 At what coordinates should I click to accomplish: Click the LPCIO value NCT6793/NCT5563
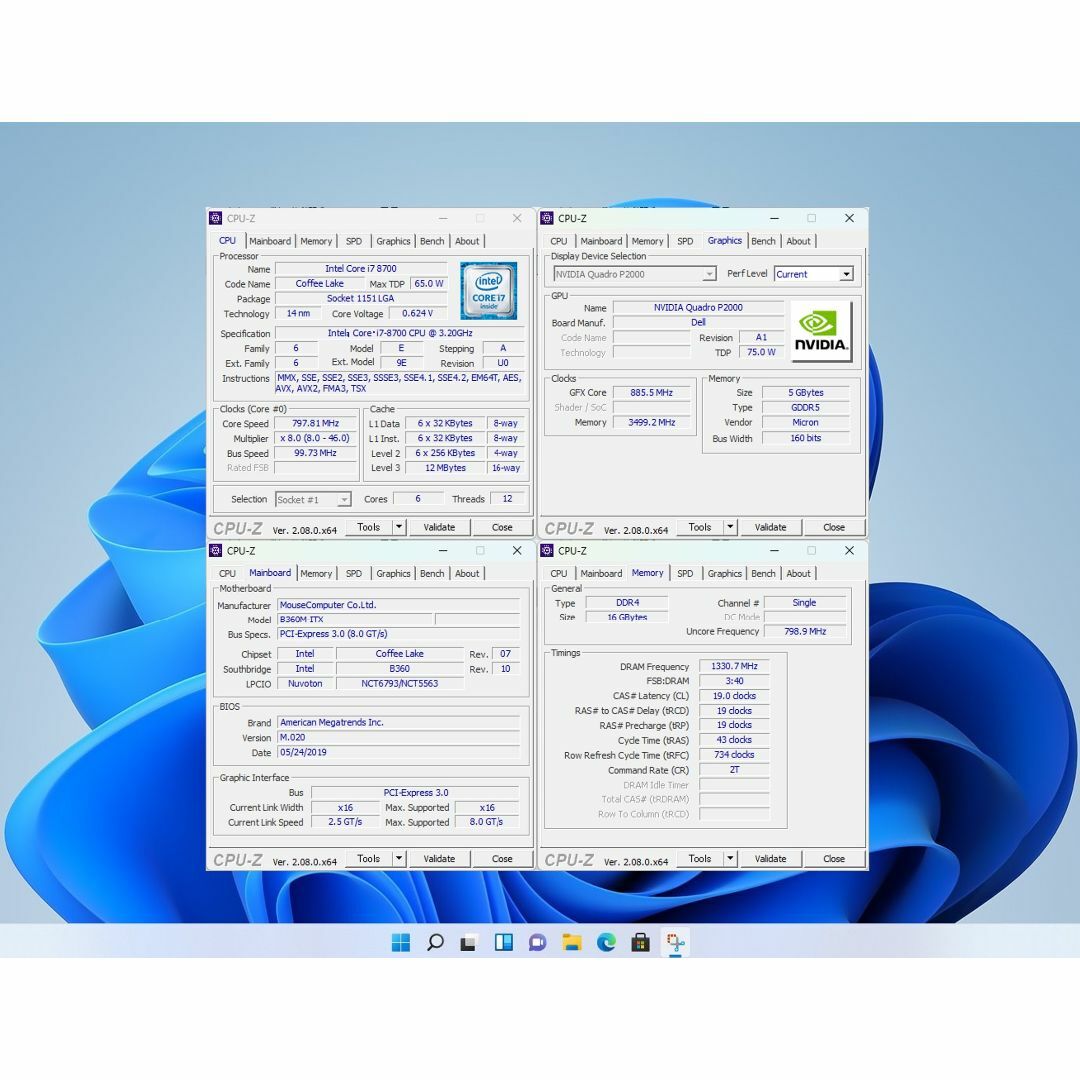399,683
